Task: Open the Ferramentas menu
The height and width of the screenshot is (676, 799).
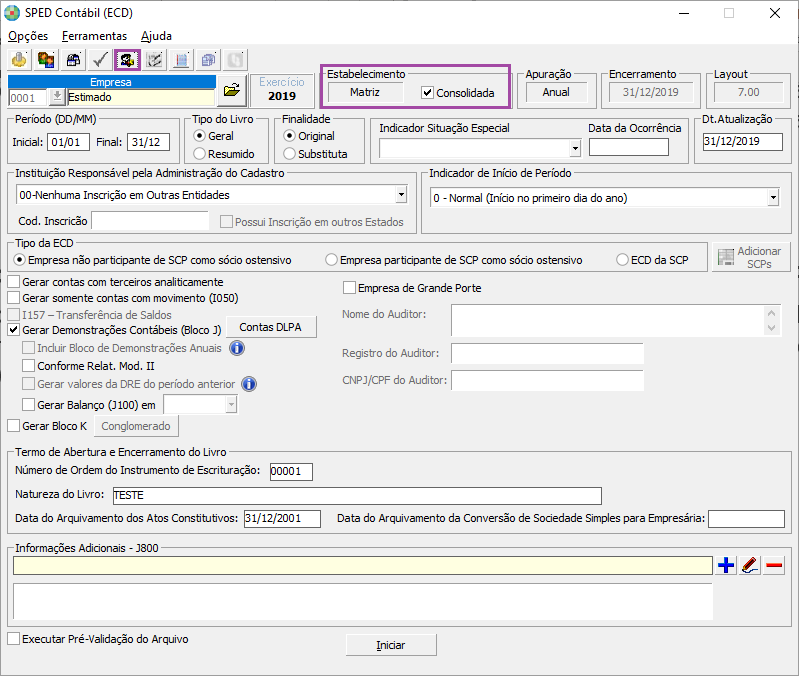Action: click(94, 36)
